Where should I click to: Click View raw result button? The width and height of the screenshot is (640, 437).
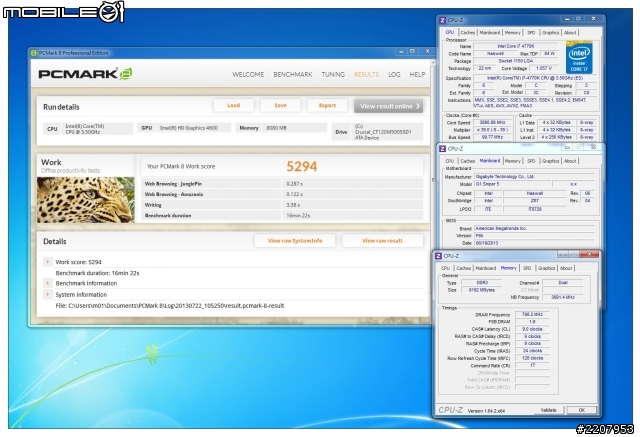point(382,241)
